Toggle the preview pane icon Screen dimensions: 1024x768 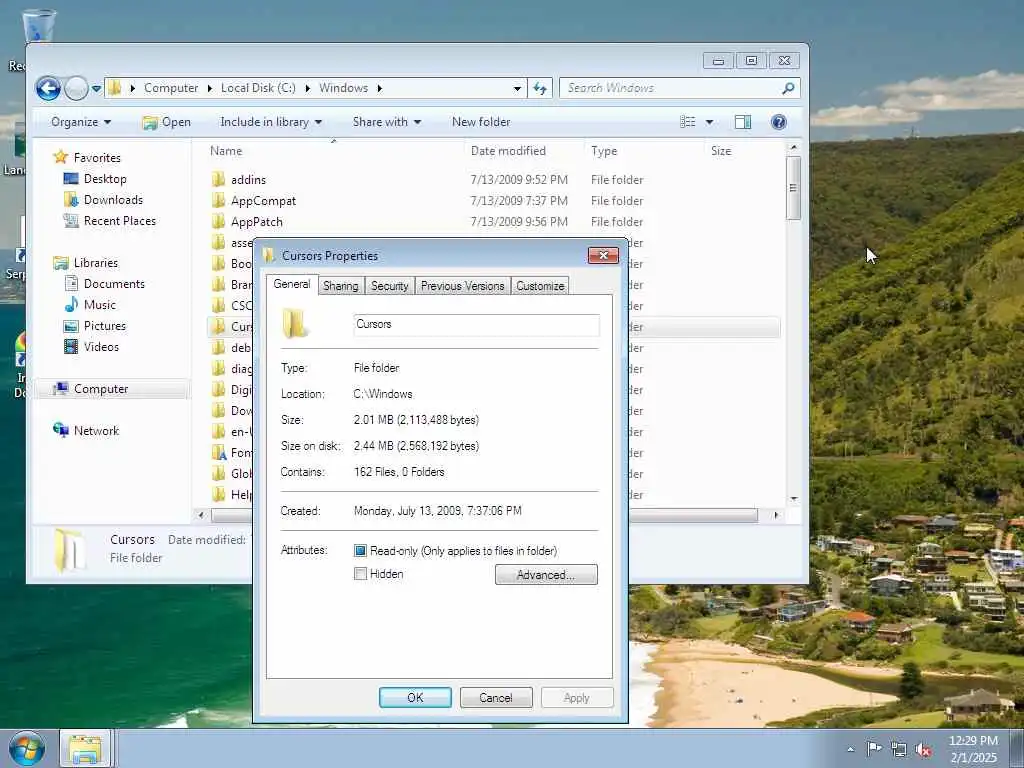[743, 122]
